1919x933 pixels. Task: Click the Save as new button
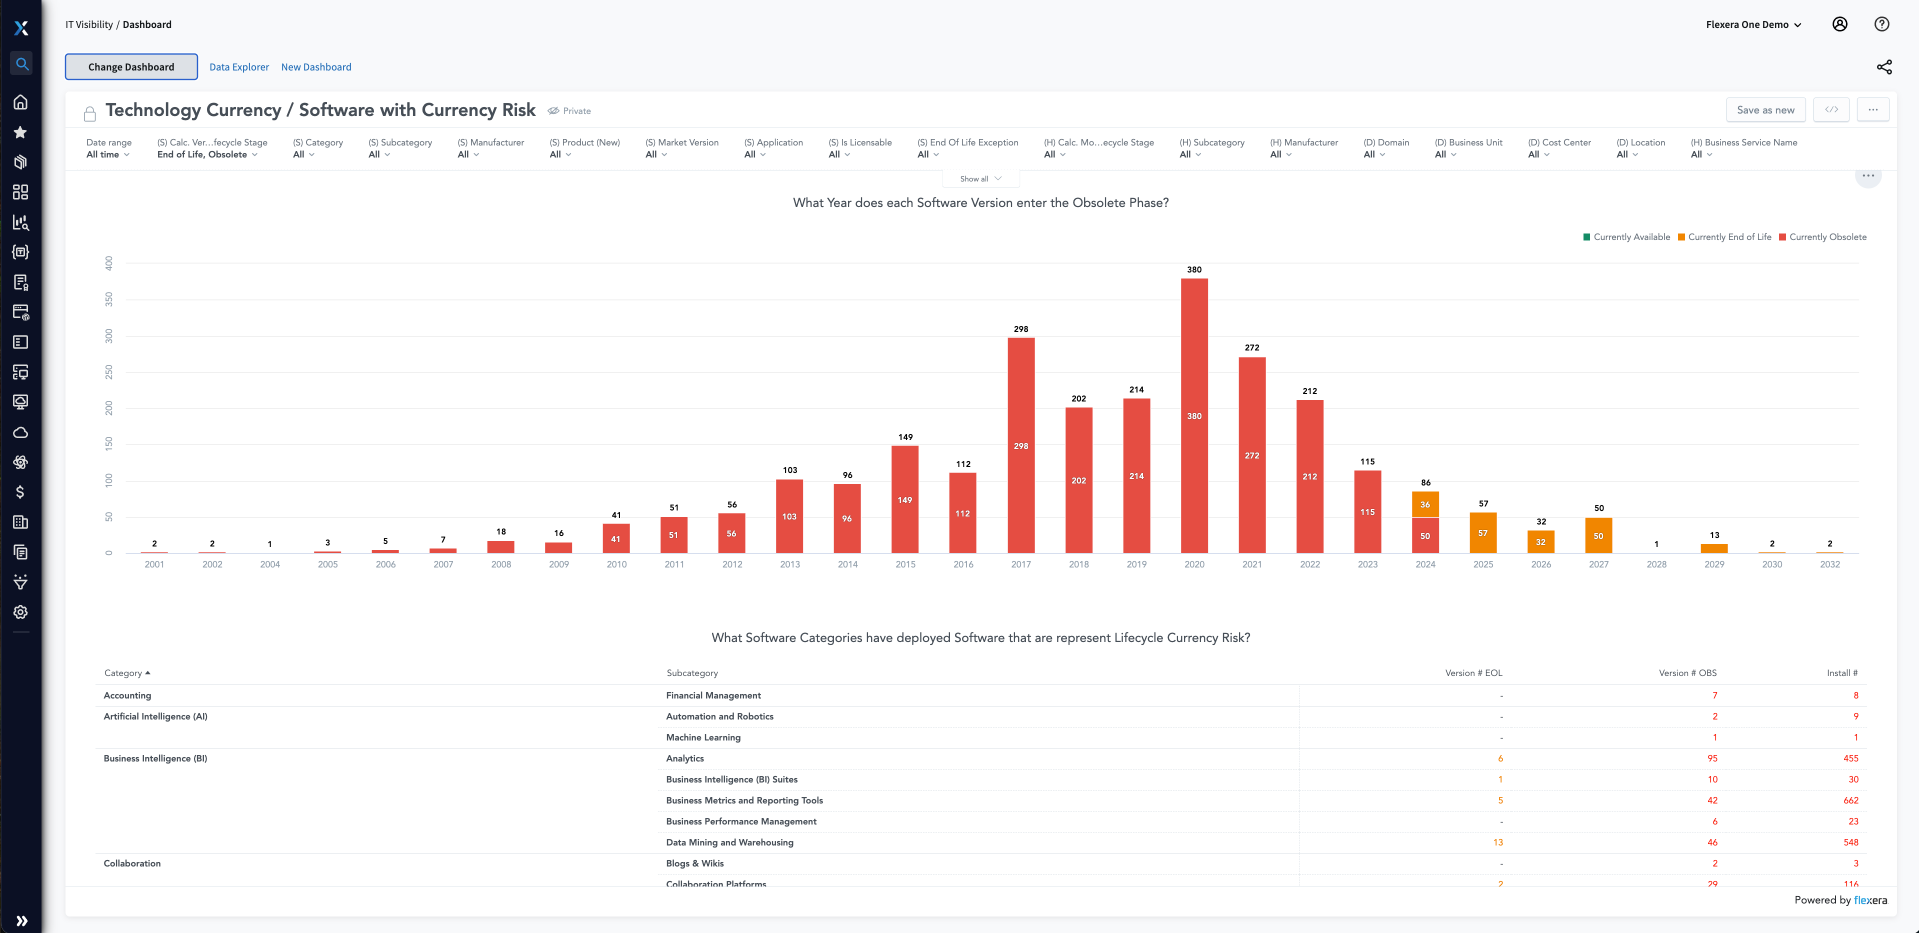[1765, 110]
